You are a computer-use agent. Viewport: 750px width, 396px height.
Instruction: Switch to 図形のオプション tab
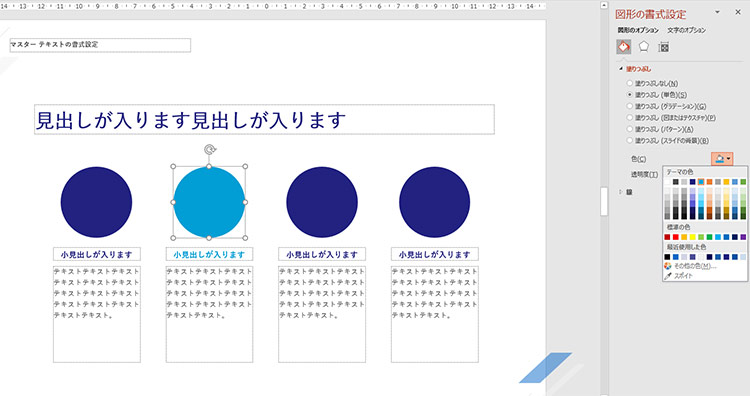638,30
